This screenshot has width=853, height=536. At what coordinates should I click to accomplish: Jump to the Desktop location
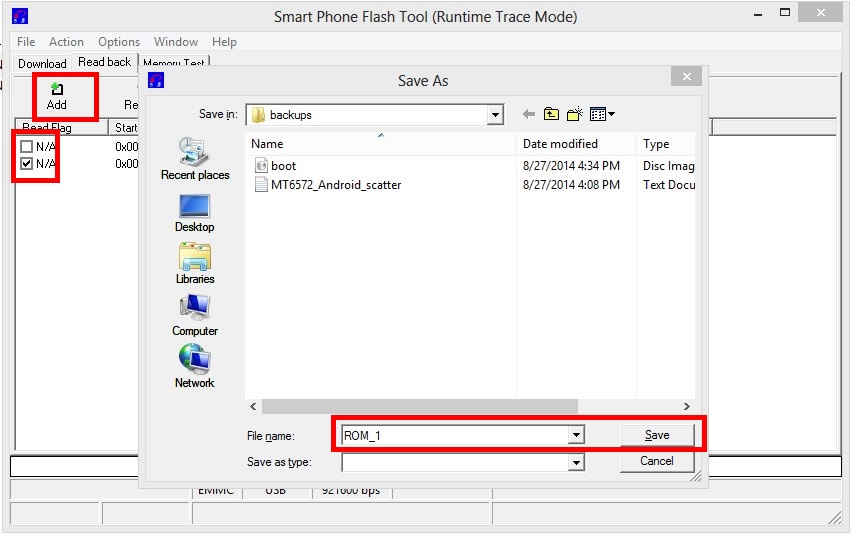[195, 214]
